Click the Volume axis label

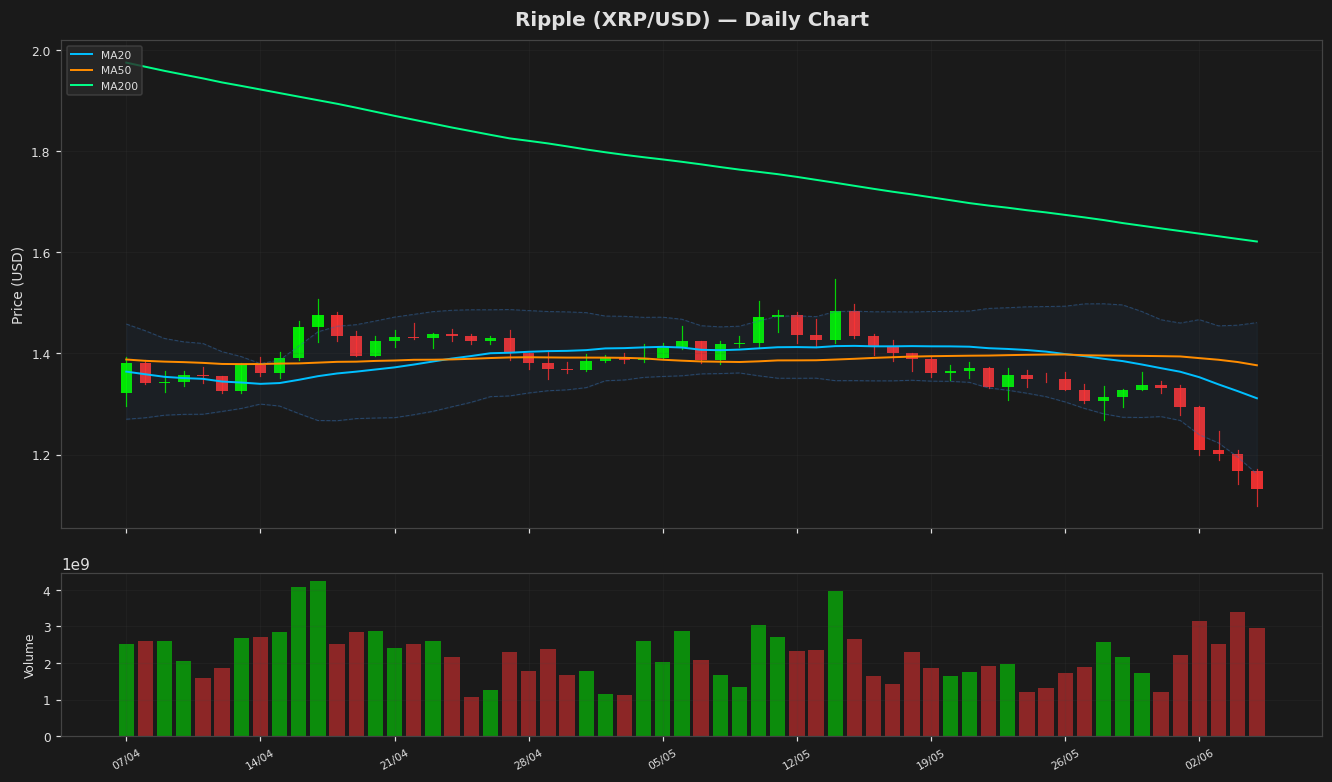(30, 656)
